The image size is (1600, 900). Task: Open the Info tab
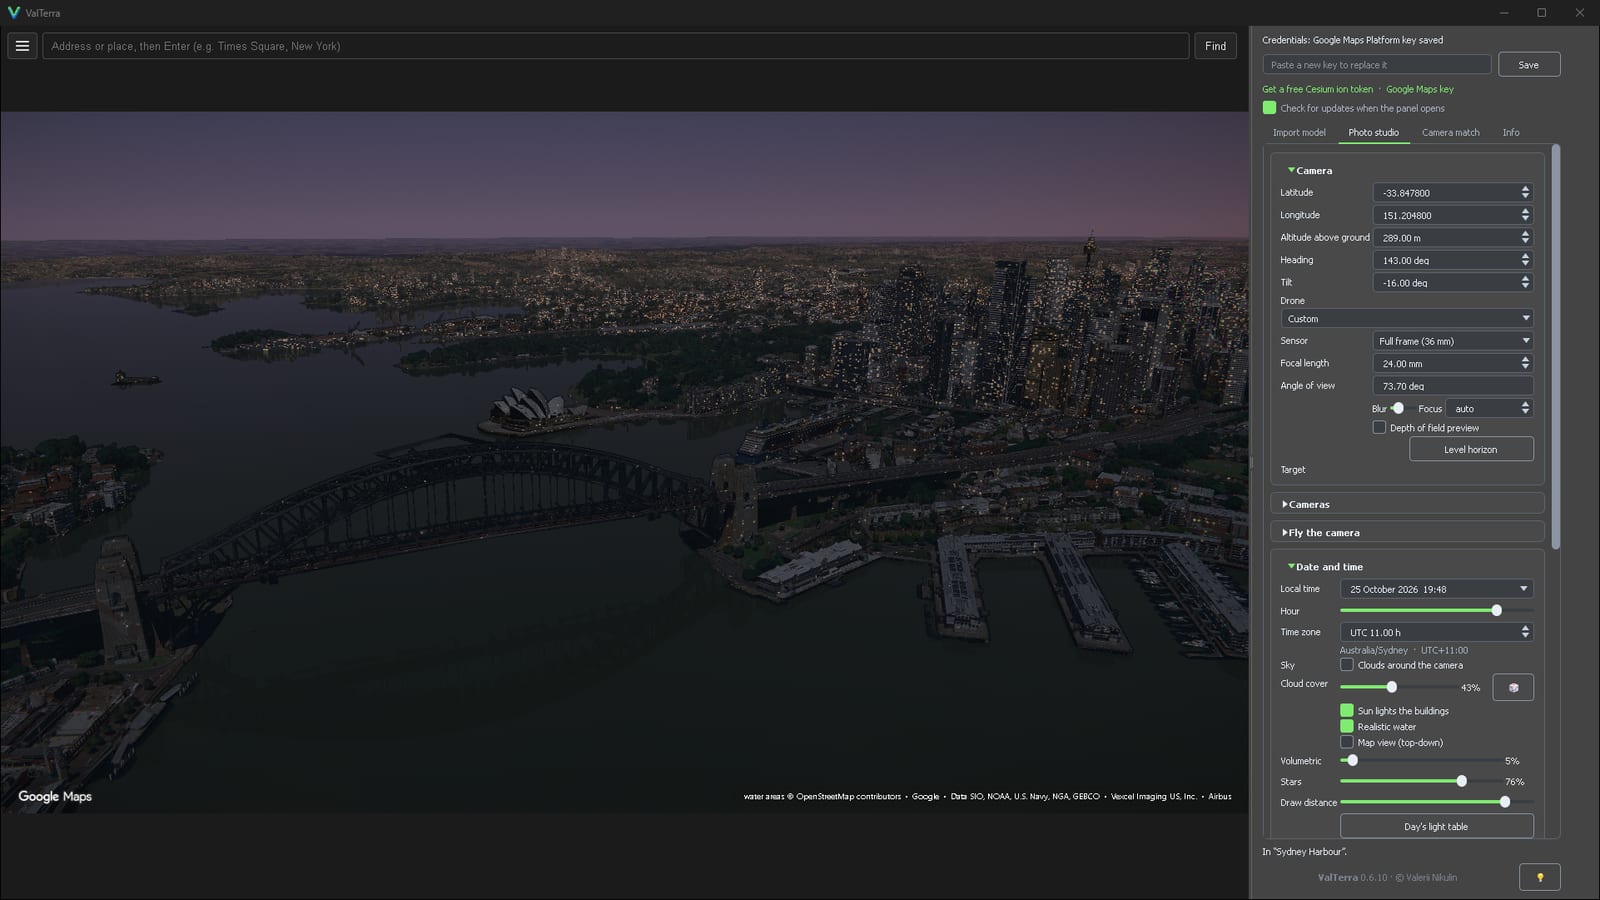pyautogui.click(x=1510, y=132)
